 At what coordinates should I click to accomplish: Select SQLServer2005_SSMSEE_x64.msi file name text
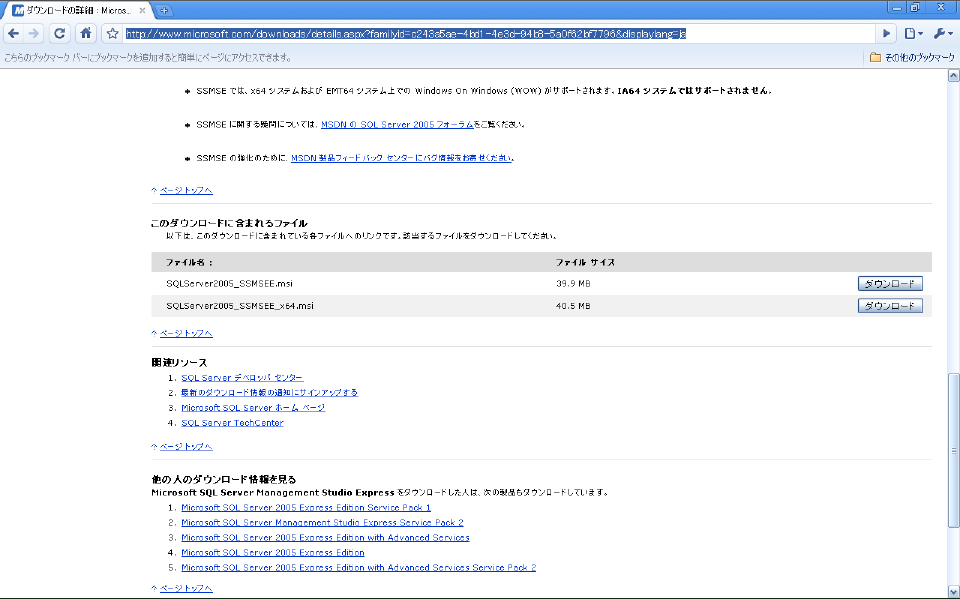(239, 306)
